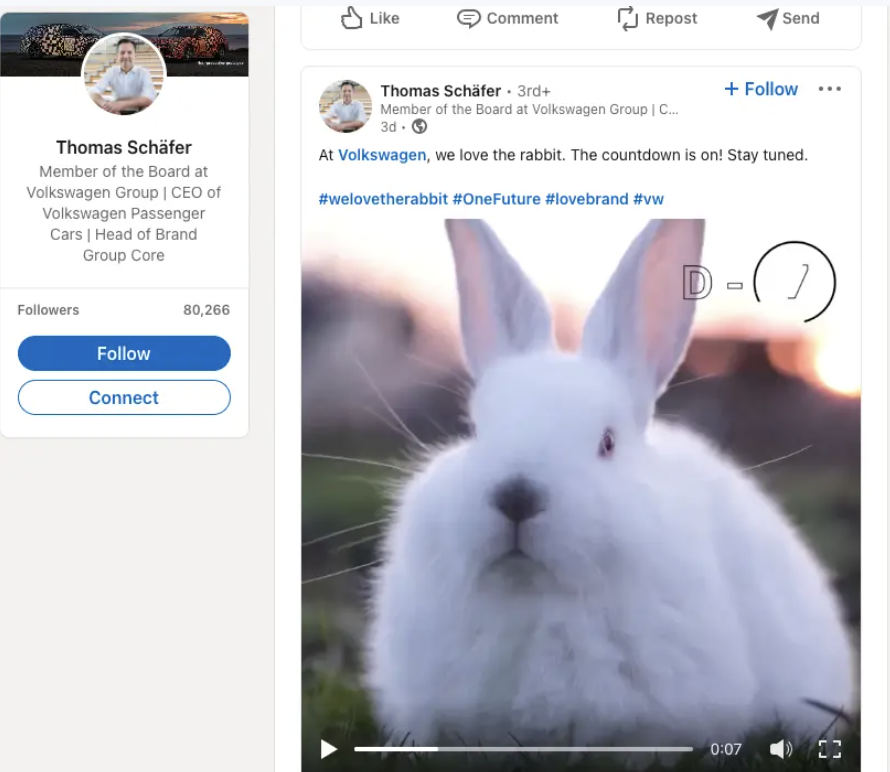
Task: Mute the video with speaker icon
Action: (780, 749)
